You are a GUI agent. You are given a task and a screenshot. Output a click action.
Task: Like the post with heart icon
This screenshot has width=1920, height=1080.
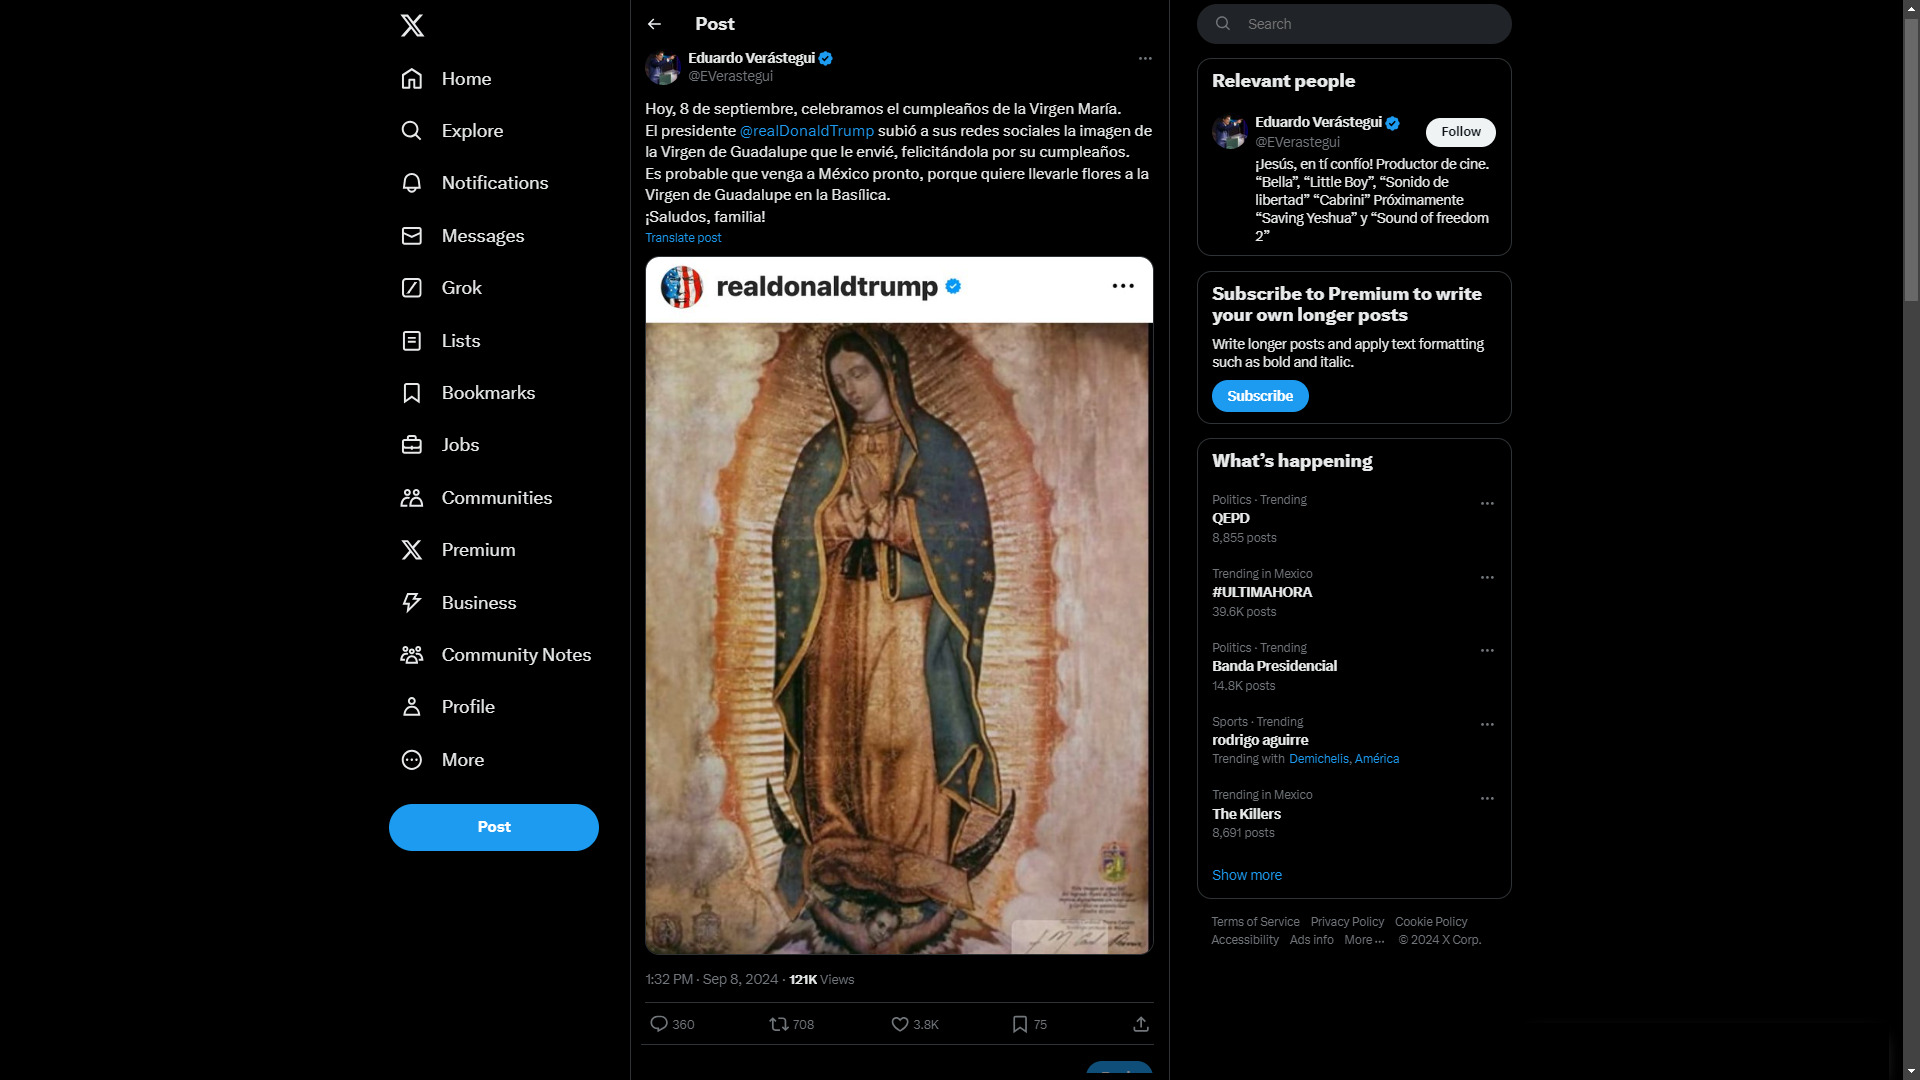pyautogui.click(x=900, y=1024)
